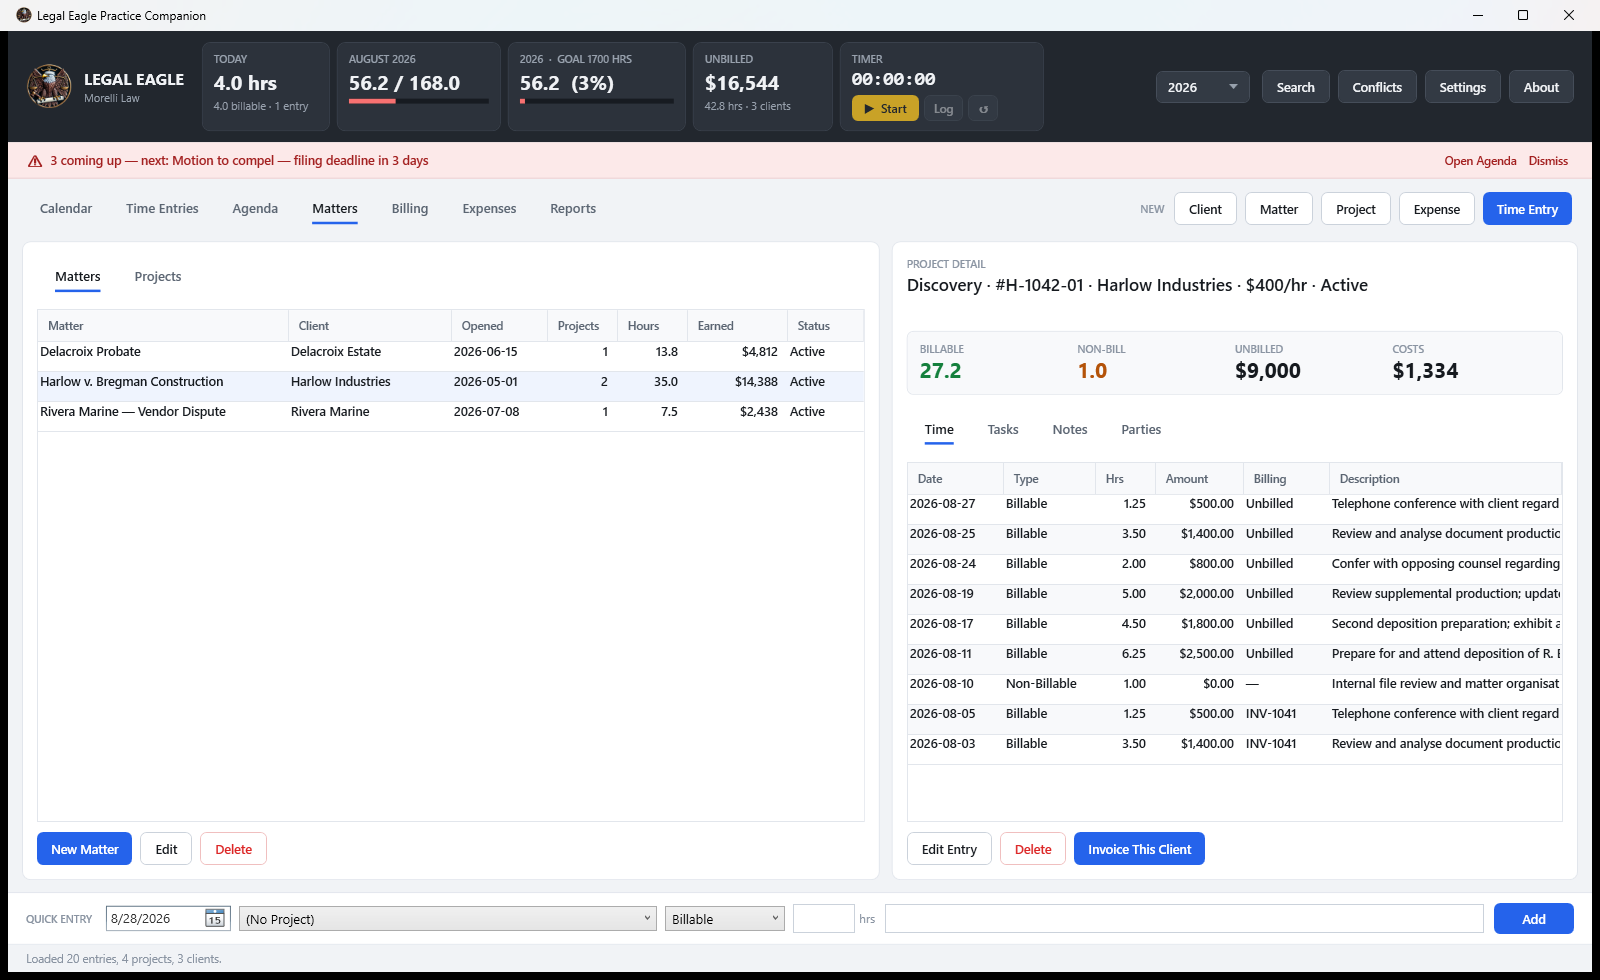Open the Parties tab in project detail
Viewport: 1600px width, 980px height.
[x=1141, y=430]
